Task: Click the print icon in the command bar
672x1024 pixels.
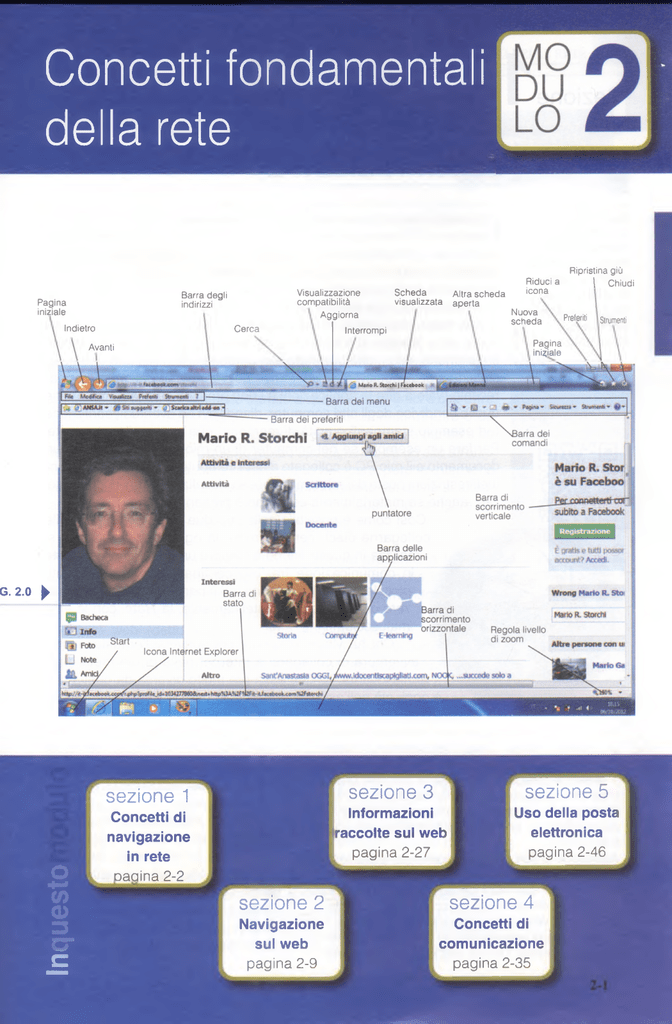Action: click(505, 407)
